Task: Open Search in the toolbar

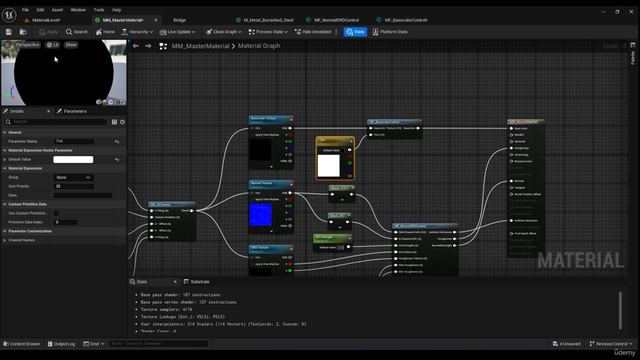Action: (77, 32)
